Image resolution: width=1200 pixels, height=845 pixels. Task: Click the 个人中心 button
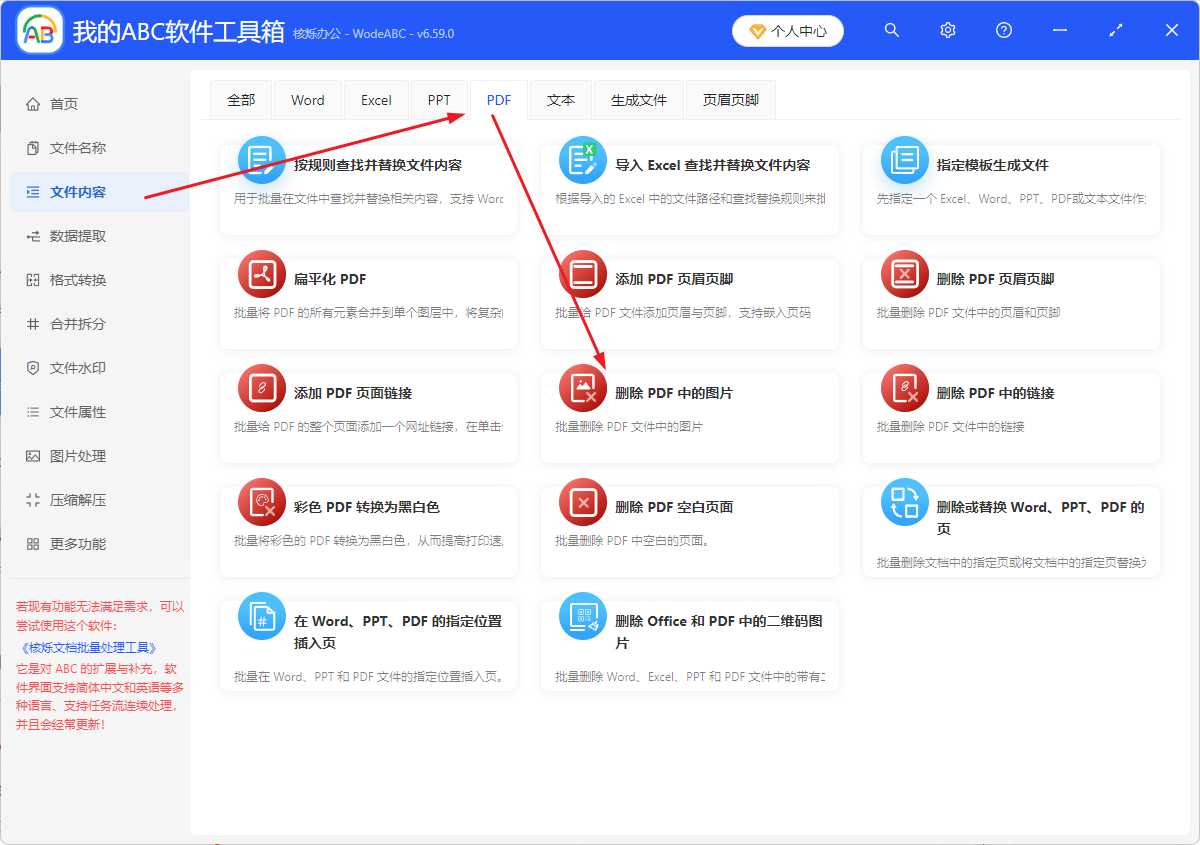[x=787, y=30]
